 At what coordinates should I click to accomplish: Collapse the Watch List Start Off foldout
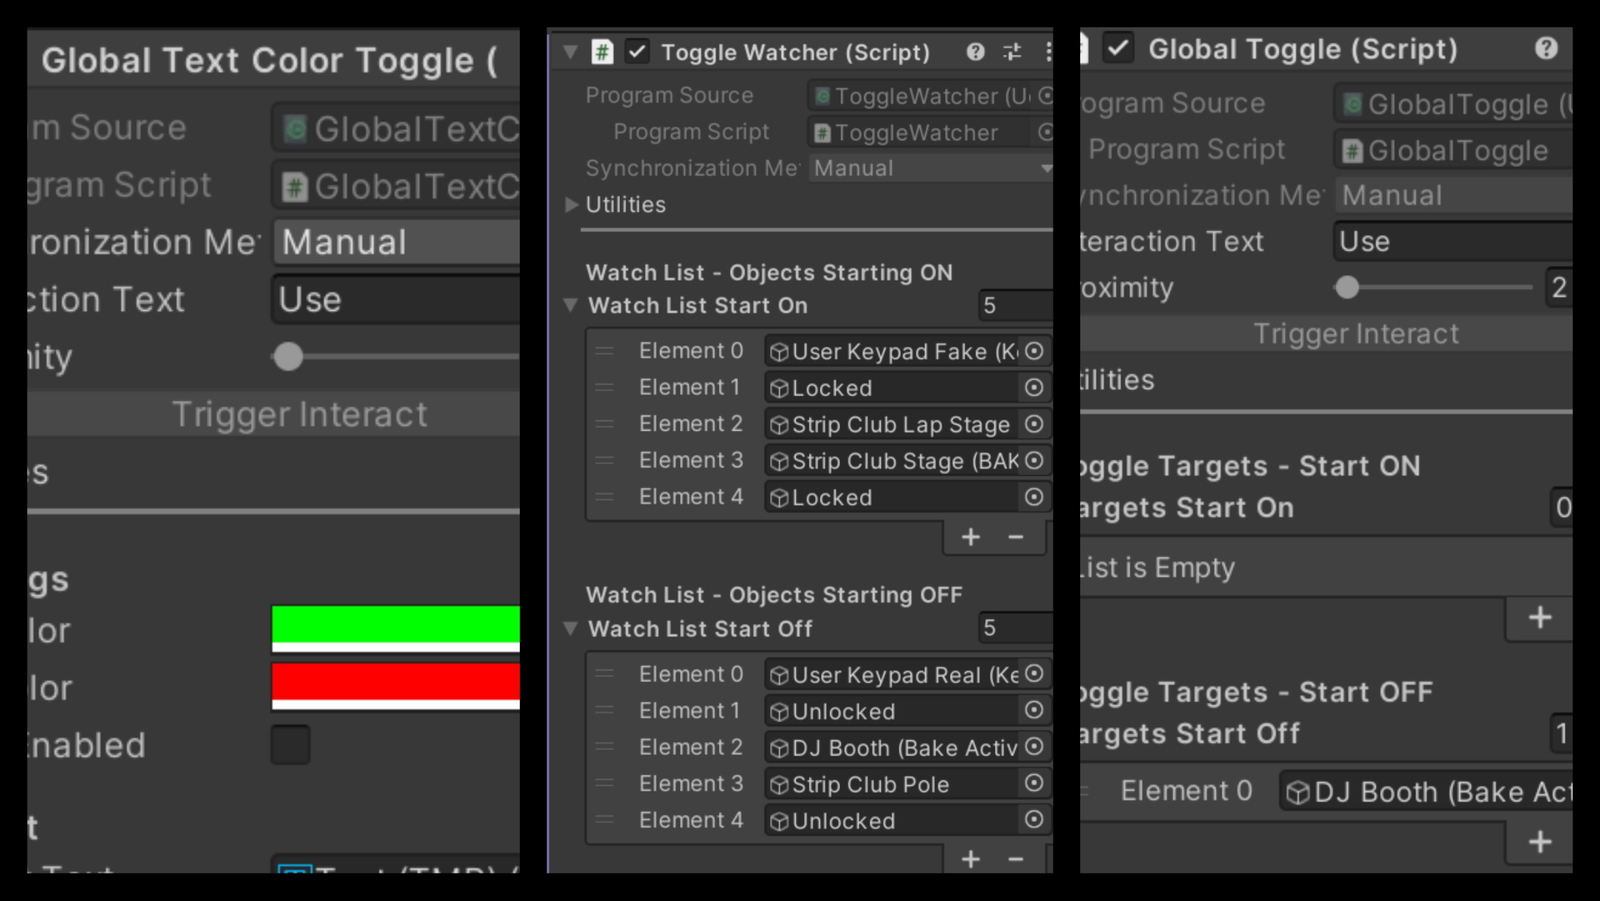(570, 629)
